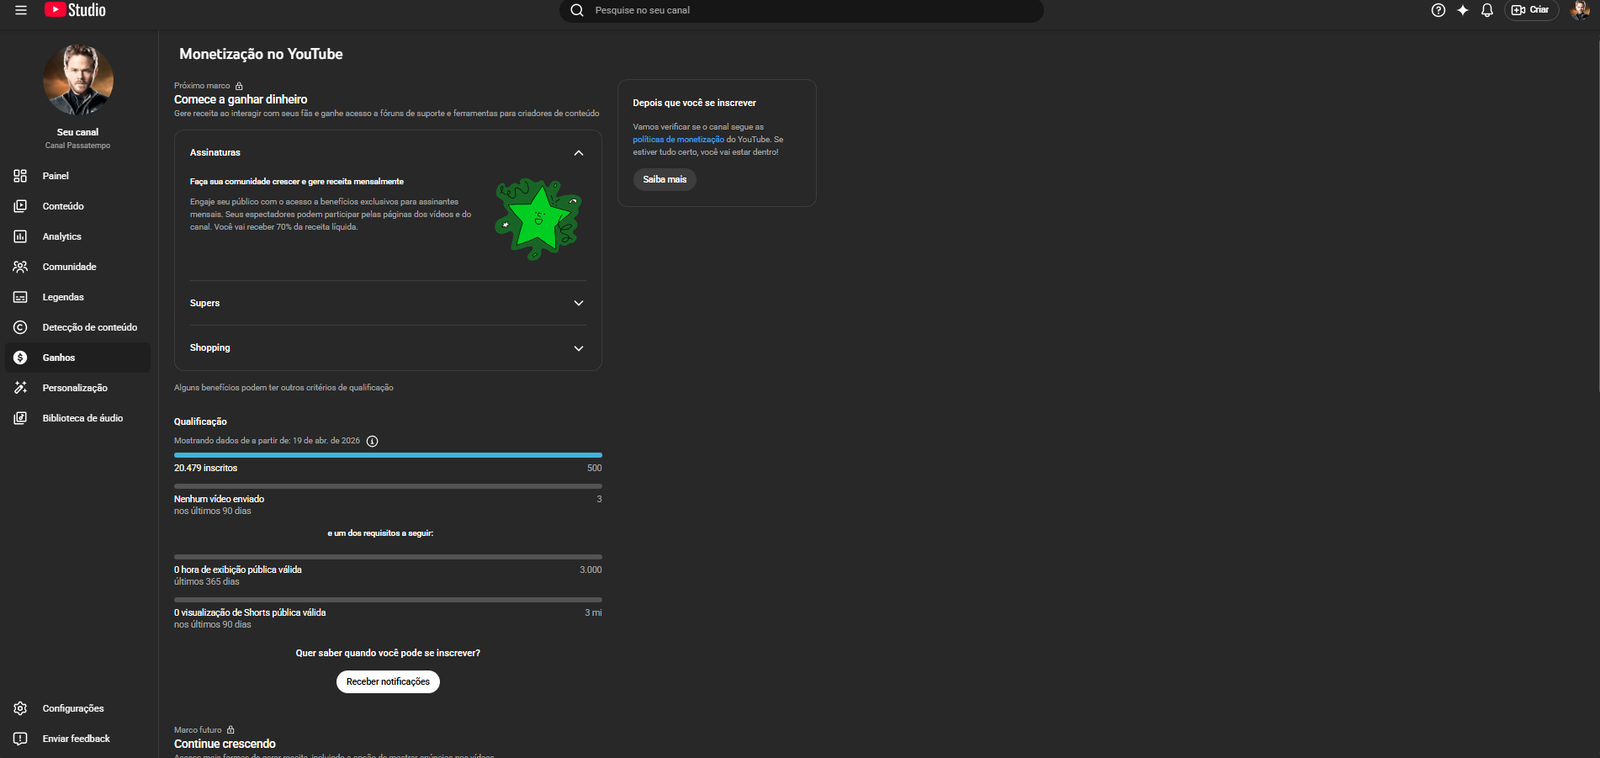Click the YouTube Studio logo
Screen dimensions: 1600x758
75,10
